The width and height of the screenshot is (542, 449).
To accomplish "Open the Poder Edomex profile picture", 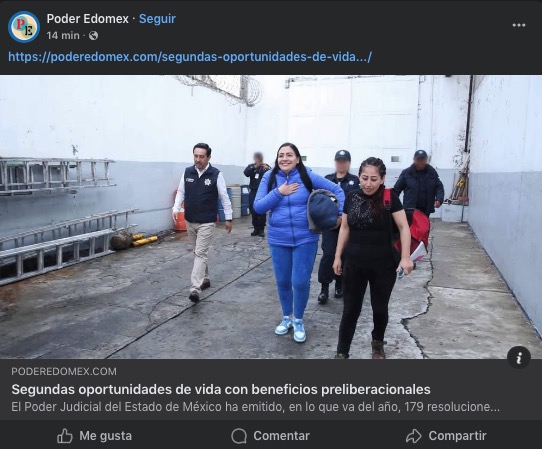I will (24, 27).
